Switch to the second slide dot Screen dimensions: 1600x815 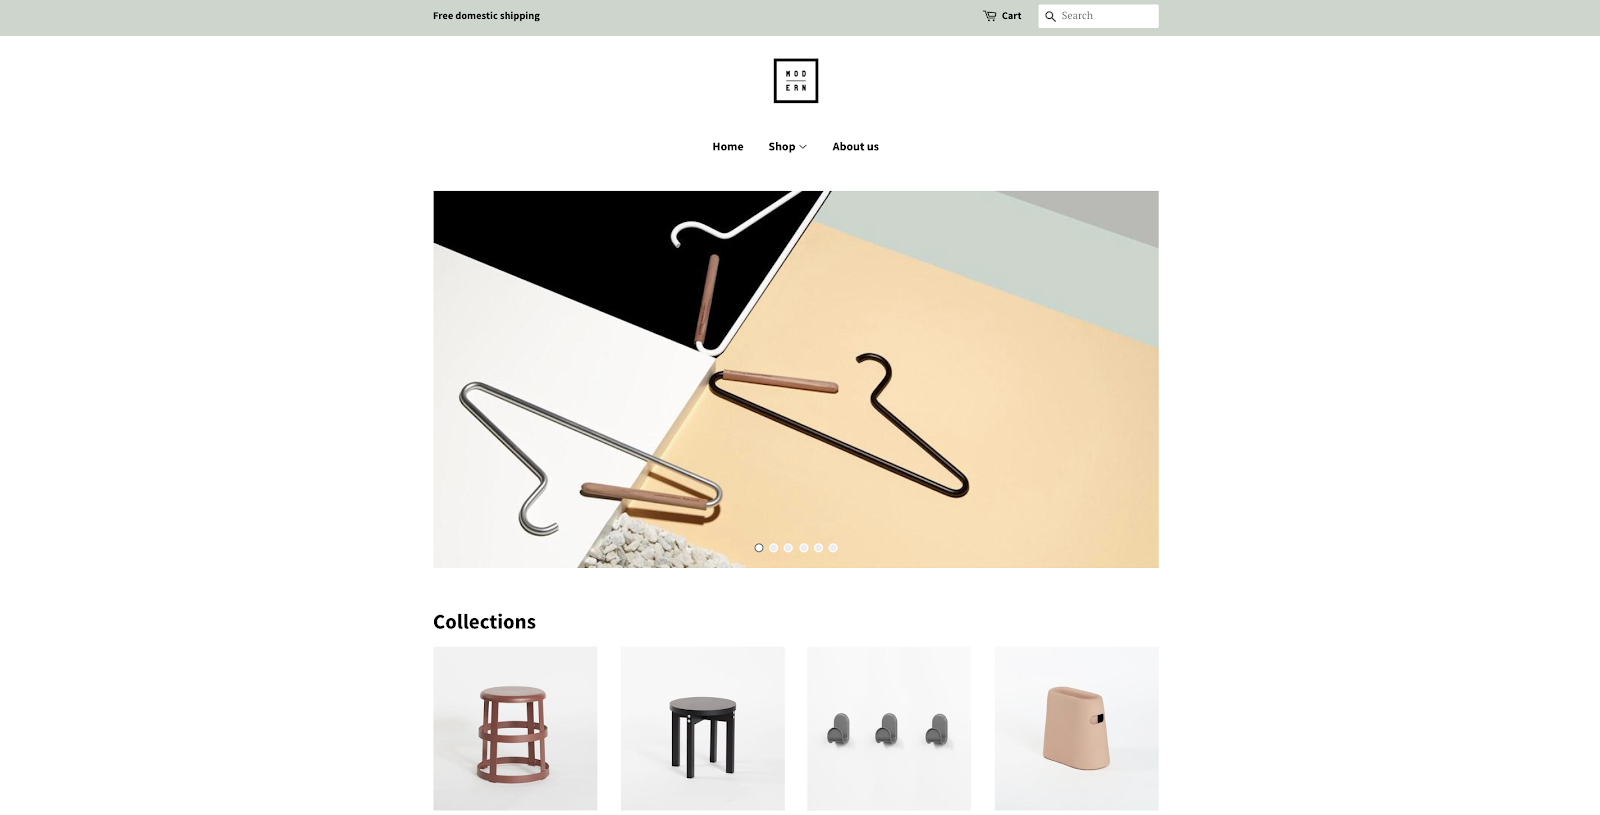point(774,548)
